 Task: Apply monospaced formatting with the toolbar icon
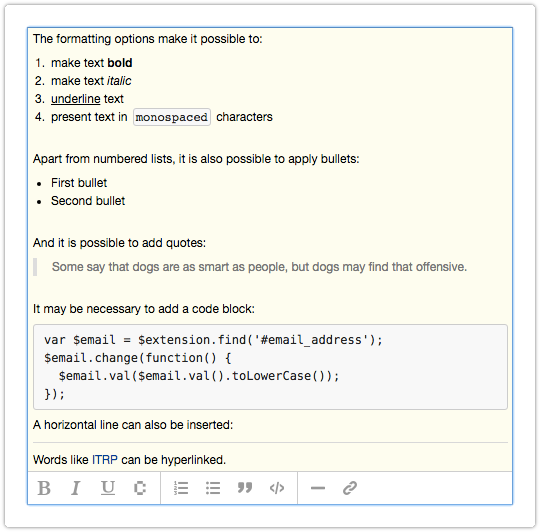139,488
